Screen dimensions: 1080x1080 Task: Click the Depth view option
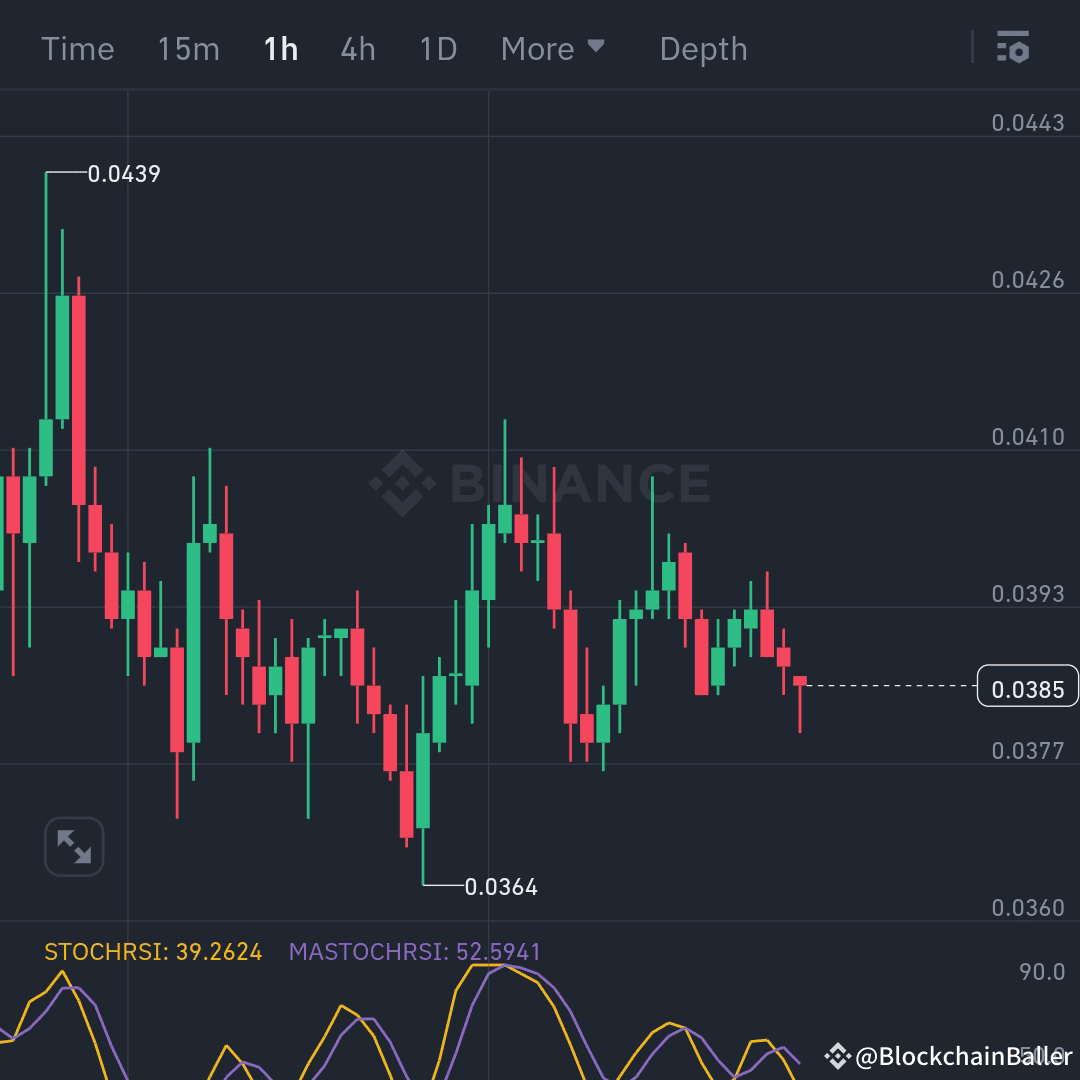point(703,48)
